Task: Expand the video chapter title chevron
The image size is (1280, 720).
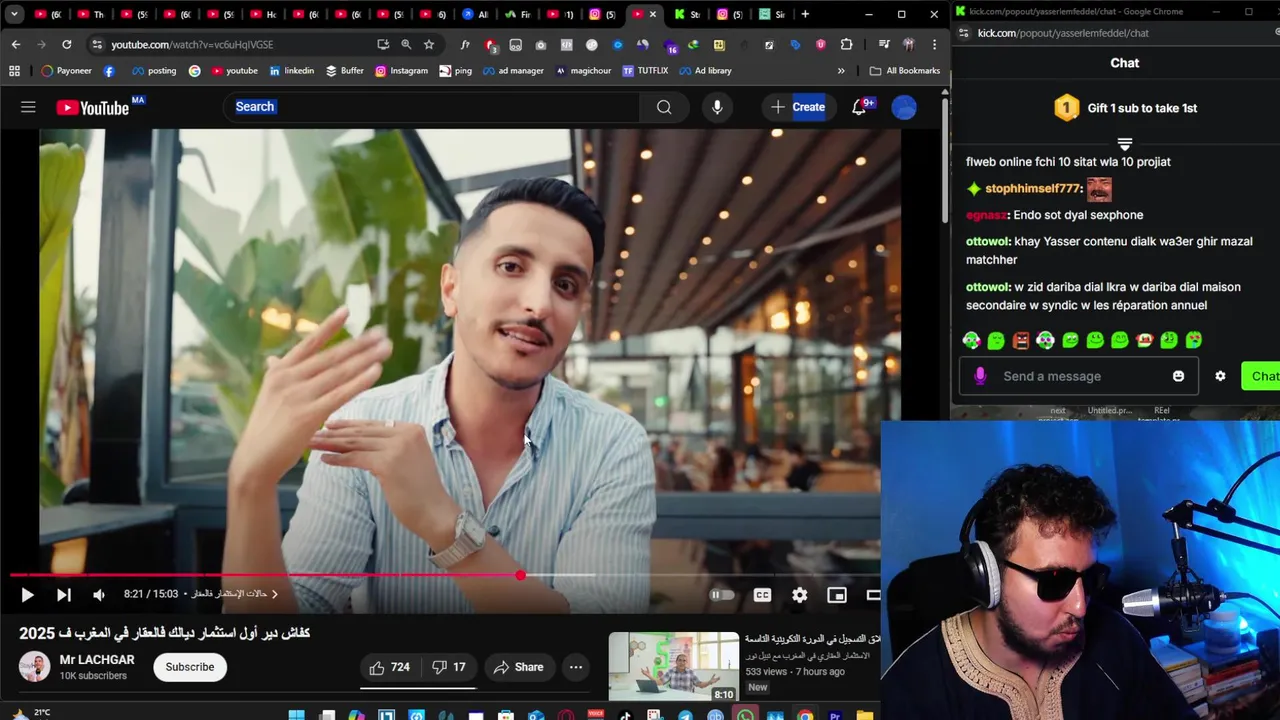Action: [274, 594]
